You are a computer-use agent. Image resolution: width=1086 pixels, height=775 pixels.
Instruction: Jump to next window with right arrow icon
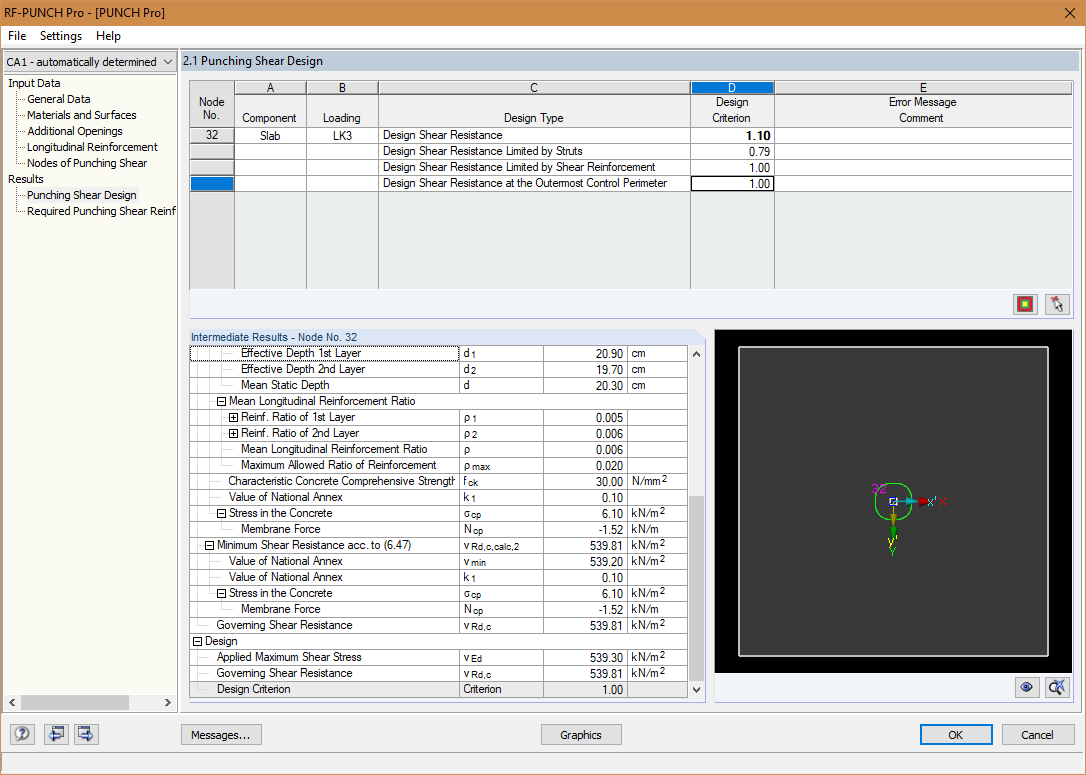(85, 734)
